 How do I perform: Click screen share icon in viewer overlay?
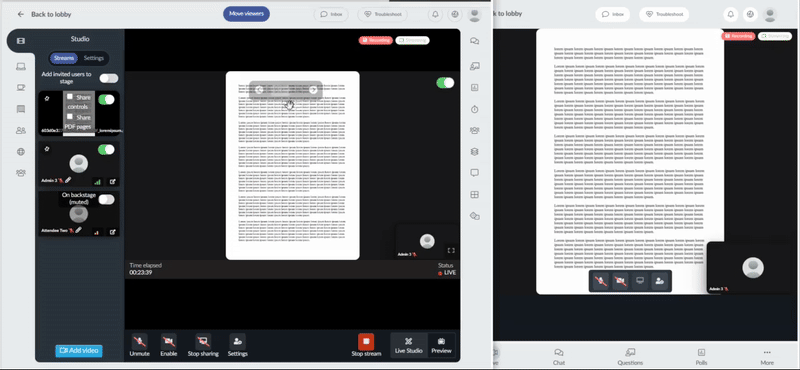[640, 281]
